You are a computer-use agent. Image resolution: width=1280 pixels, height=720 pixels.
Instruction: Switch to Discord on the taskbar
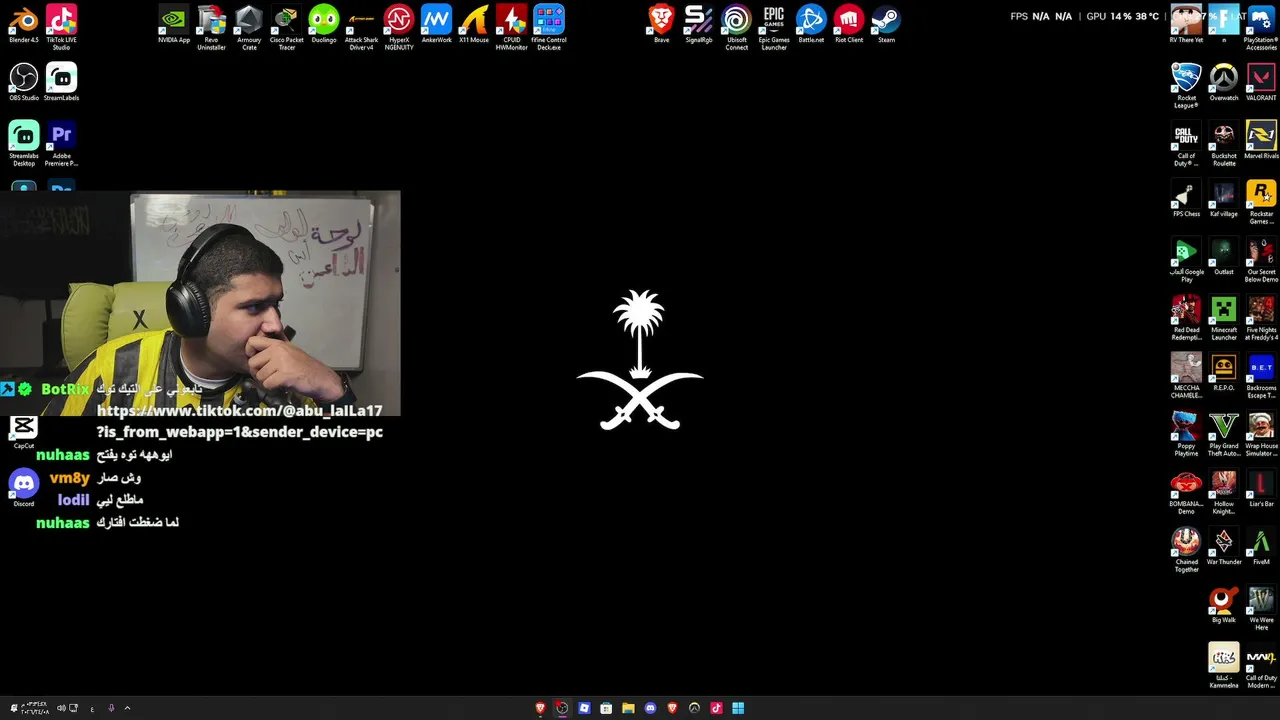(650, 708)
